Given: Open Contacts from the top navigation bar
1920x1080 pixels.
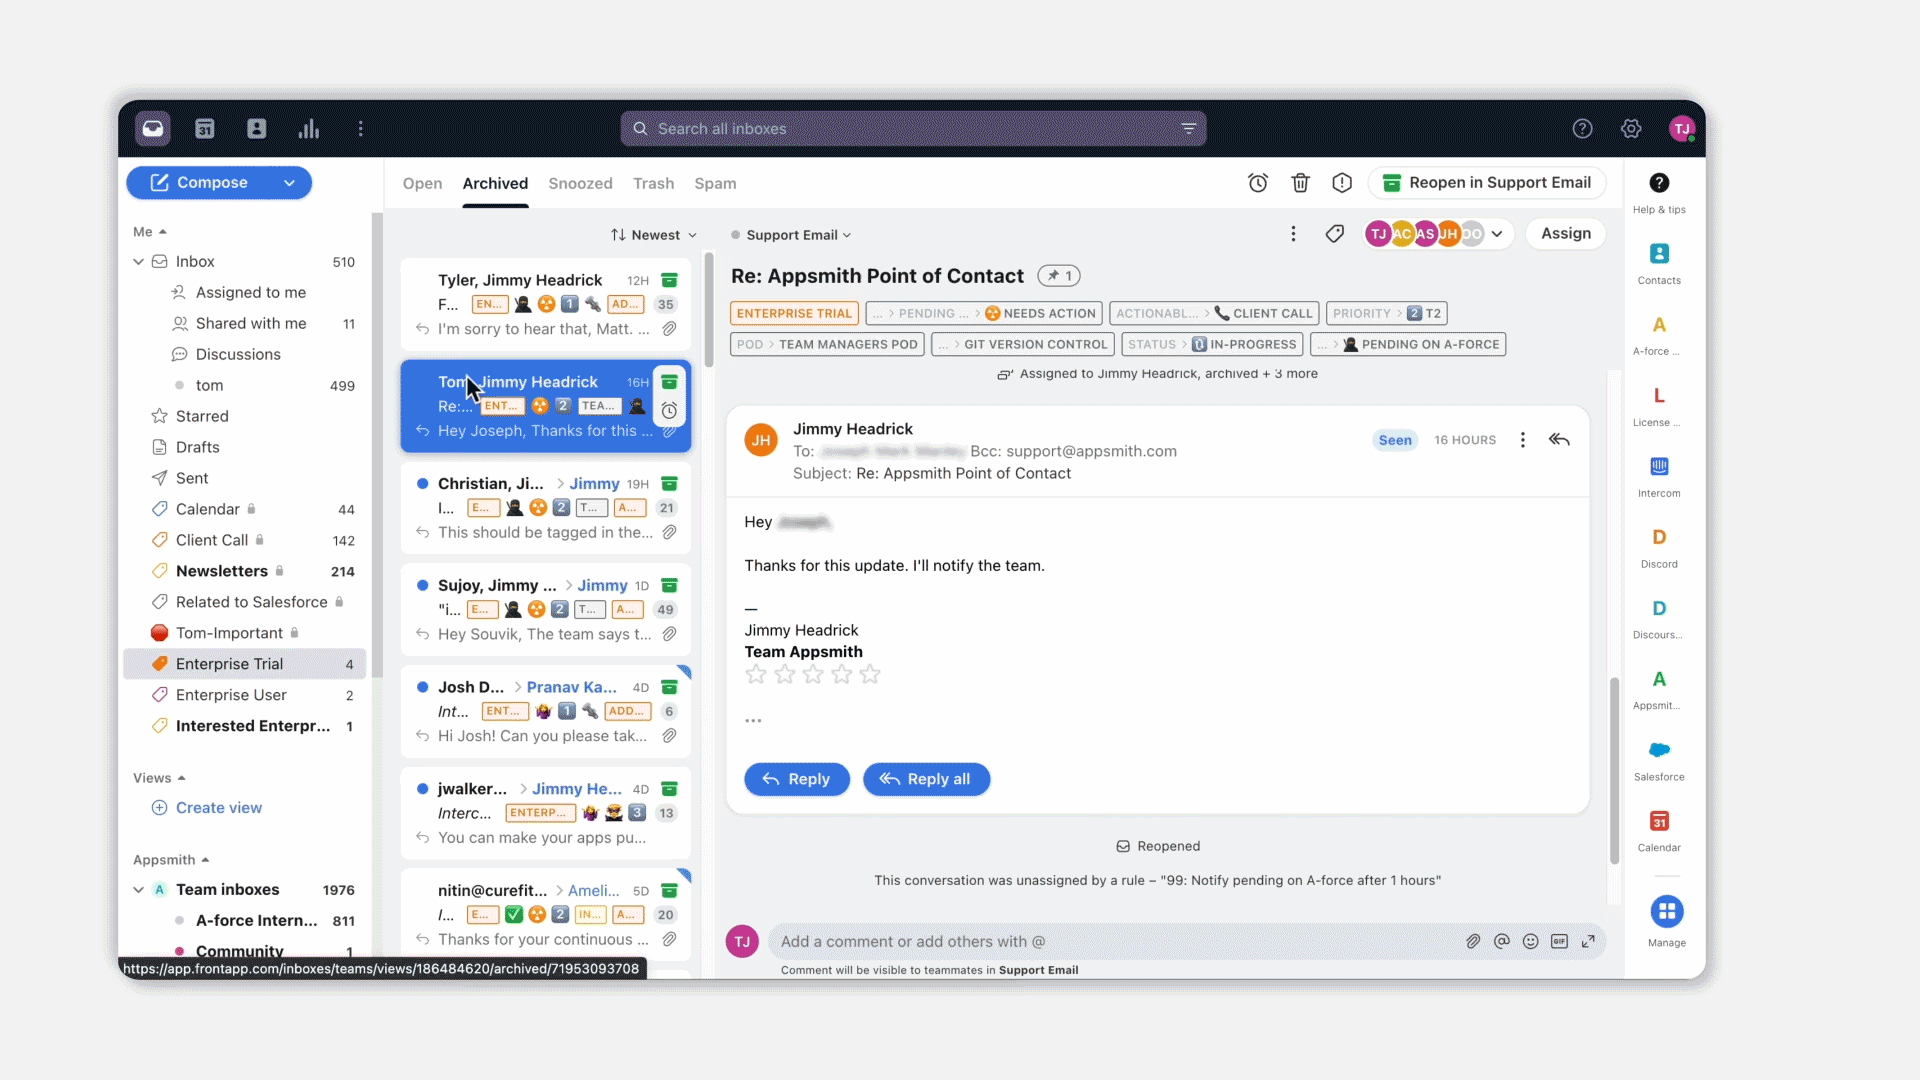Looking at the screenshot, I should pyautogui.click(x=257, y=128).
